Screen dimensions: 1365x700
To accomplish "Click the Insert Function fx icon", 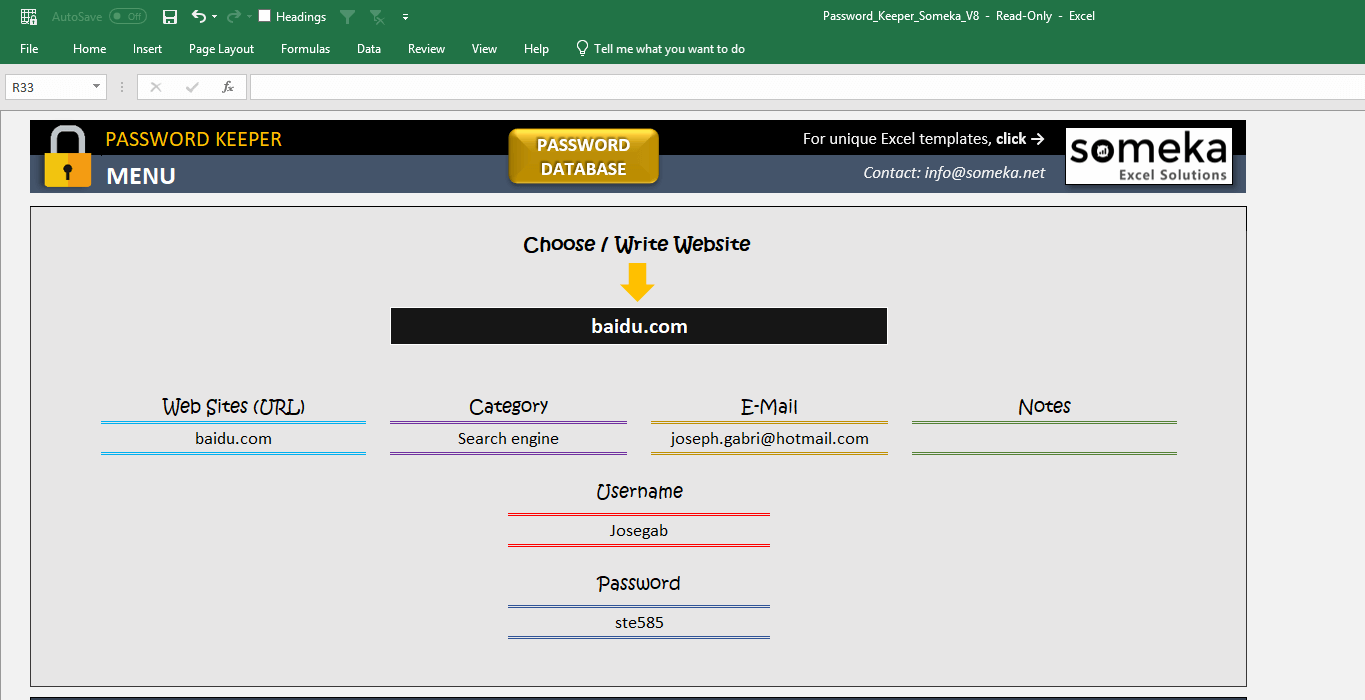I will tap(228, 87).
